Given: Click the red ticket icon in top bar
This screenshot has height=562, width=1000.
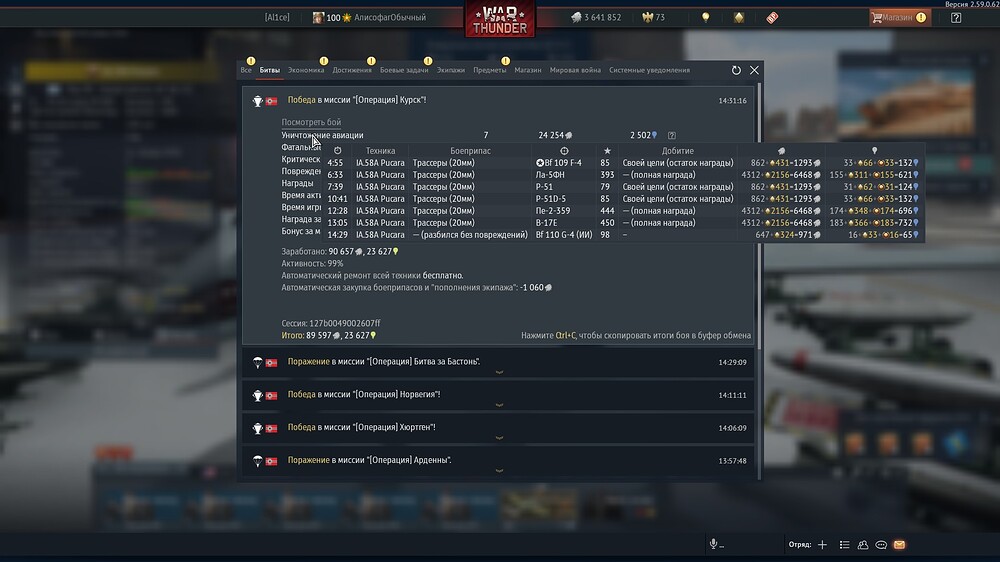Looking at the screenshot, I should tap(772, 18).
